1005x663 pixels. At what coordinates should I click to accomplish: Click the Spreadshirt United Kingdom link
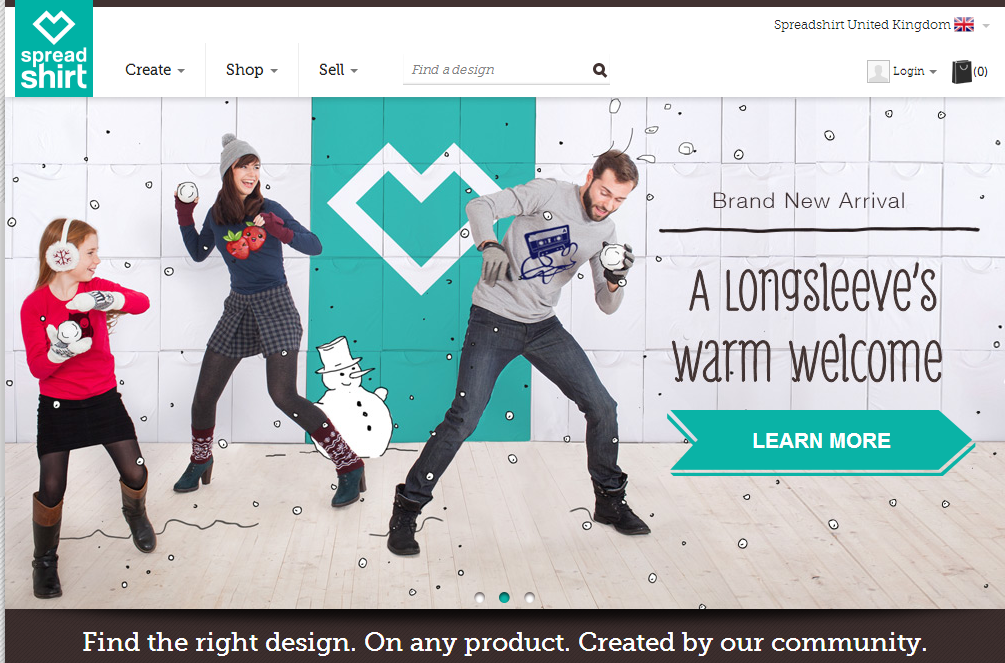(x=862, y=24)
